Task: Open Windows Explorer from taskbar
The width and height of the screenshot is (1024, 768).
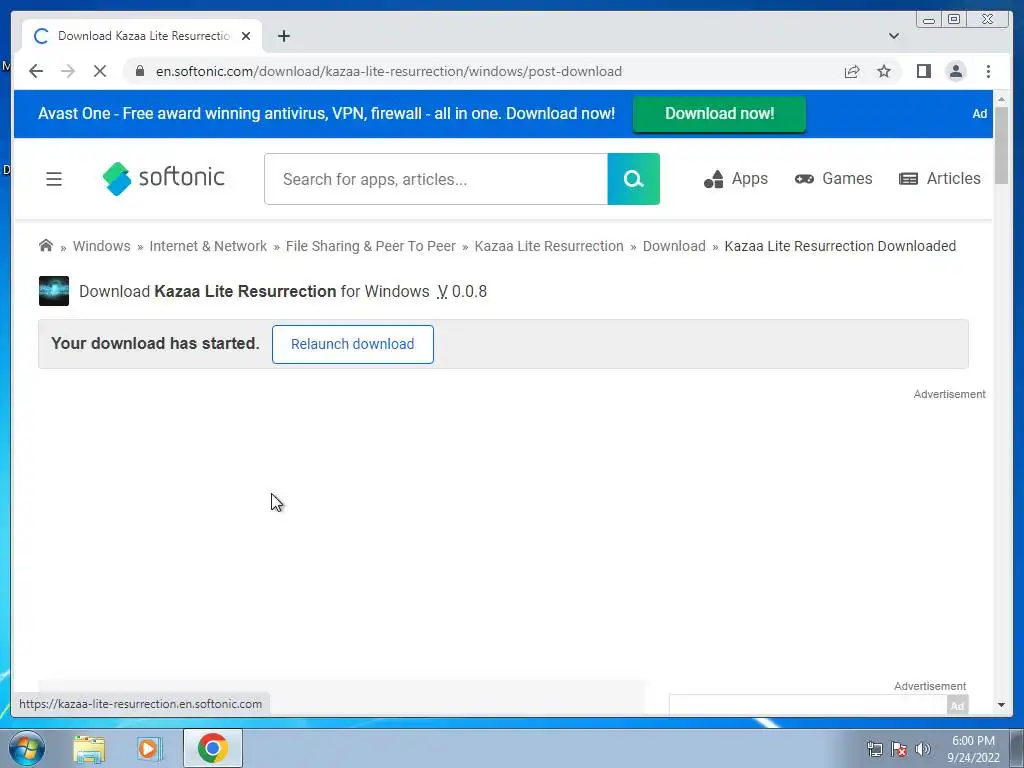Action: click(x=89, y=749)
